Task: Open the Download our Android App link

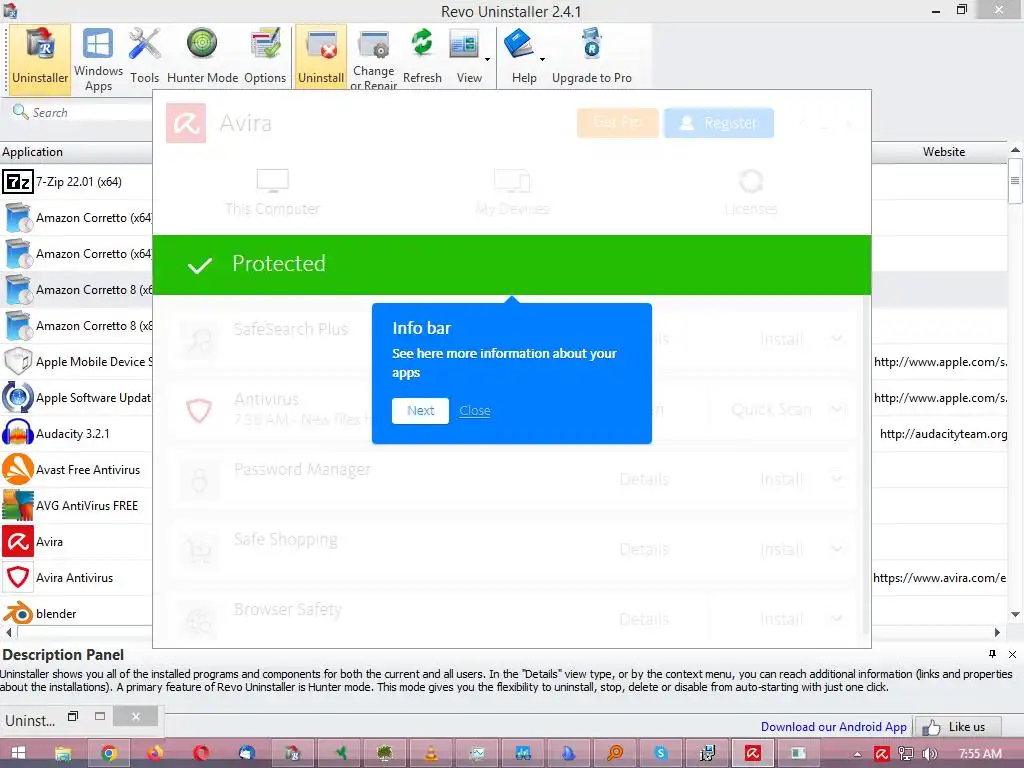Action: pyautogui.click(x=833, y=726)
